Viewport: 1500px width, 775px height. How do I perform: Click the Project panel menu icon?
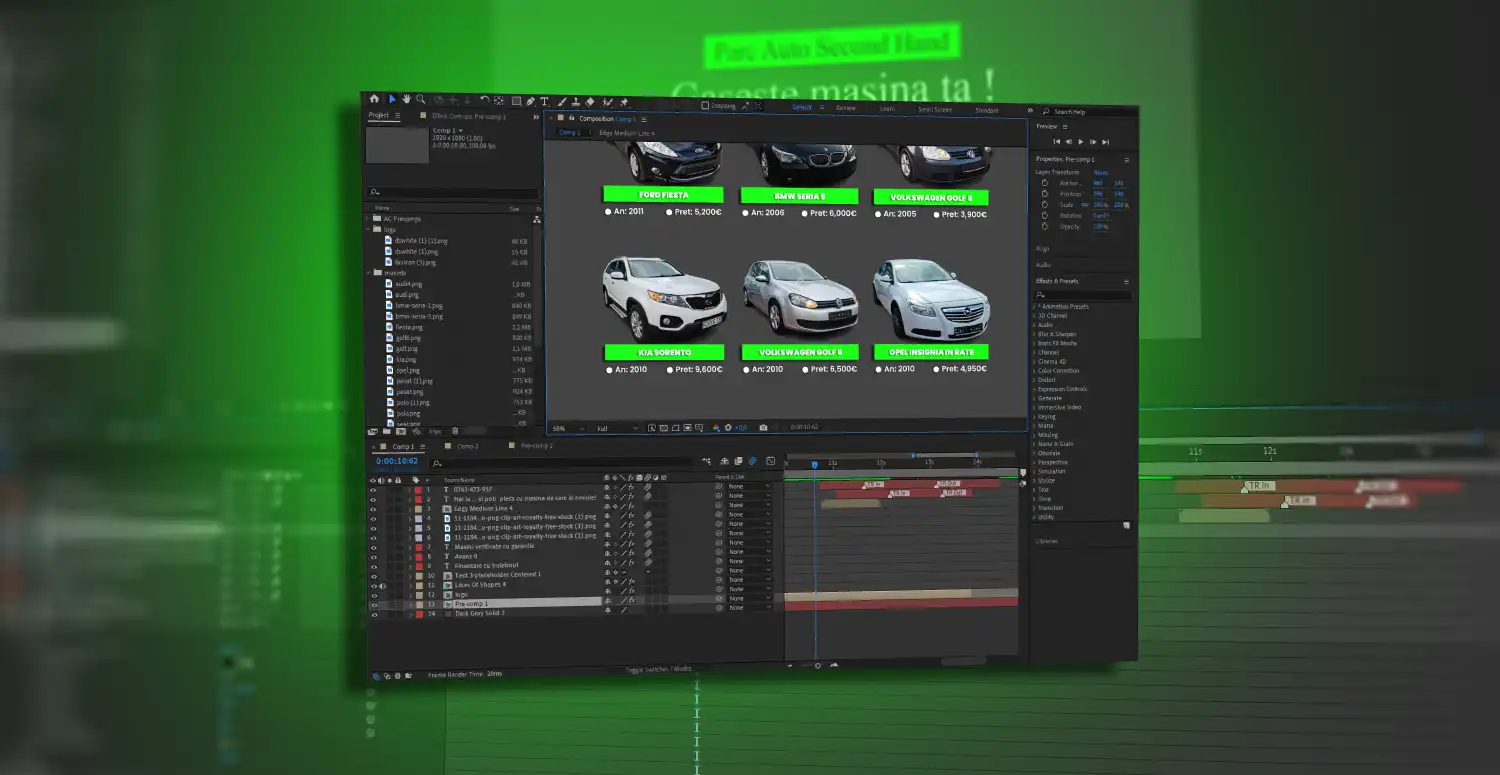point(397,116)
